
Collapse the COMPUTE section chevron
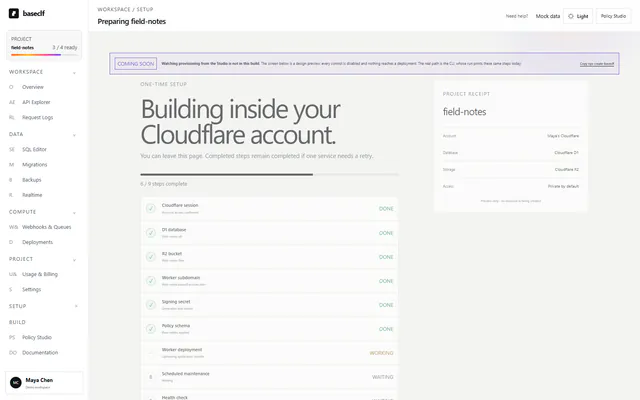(74, 213)
